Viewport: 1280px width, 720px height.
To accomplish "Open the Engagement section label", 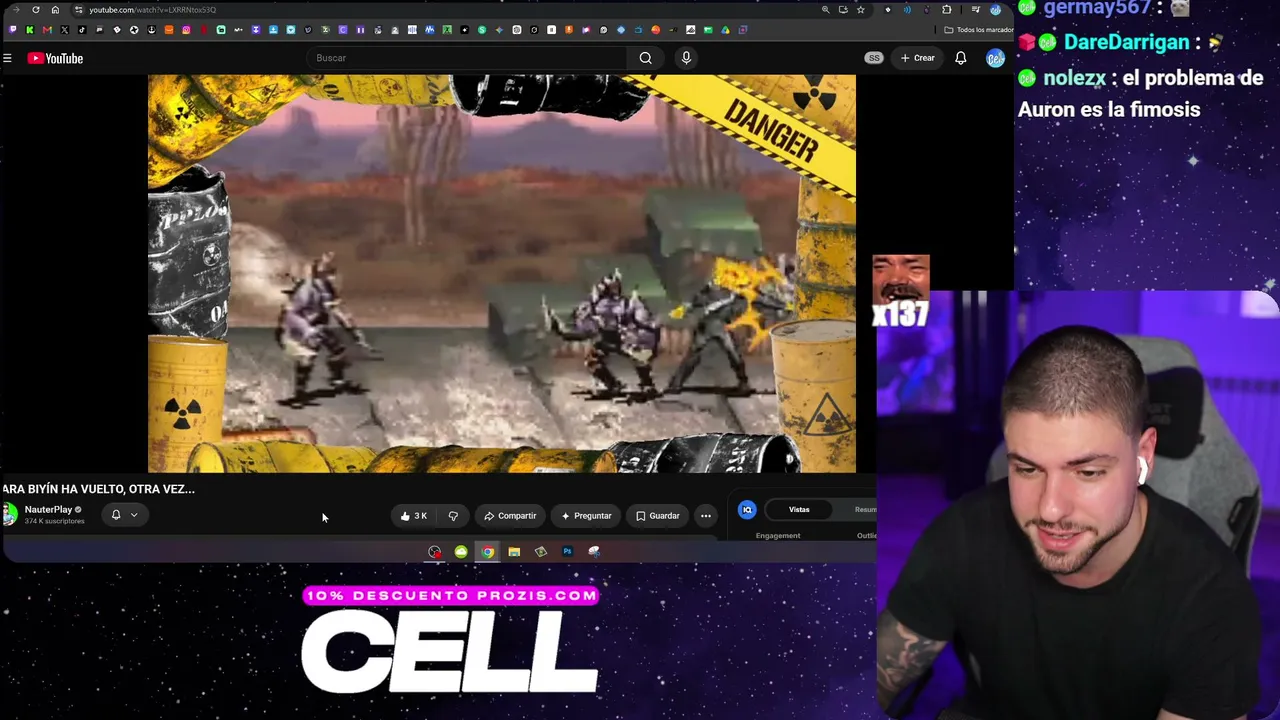I will tap(778, 536).
